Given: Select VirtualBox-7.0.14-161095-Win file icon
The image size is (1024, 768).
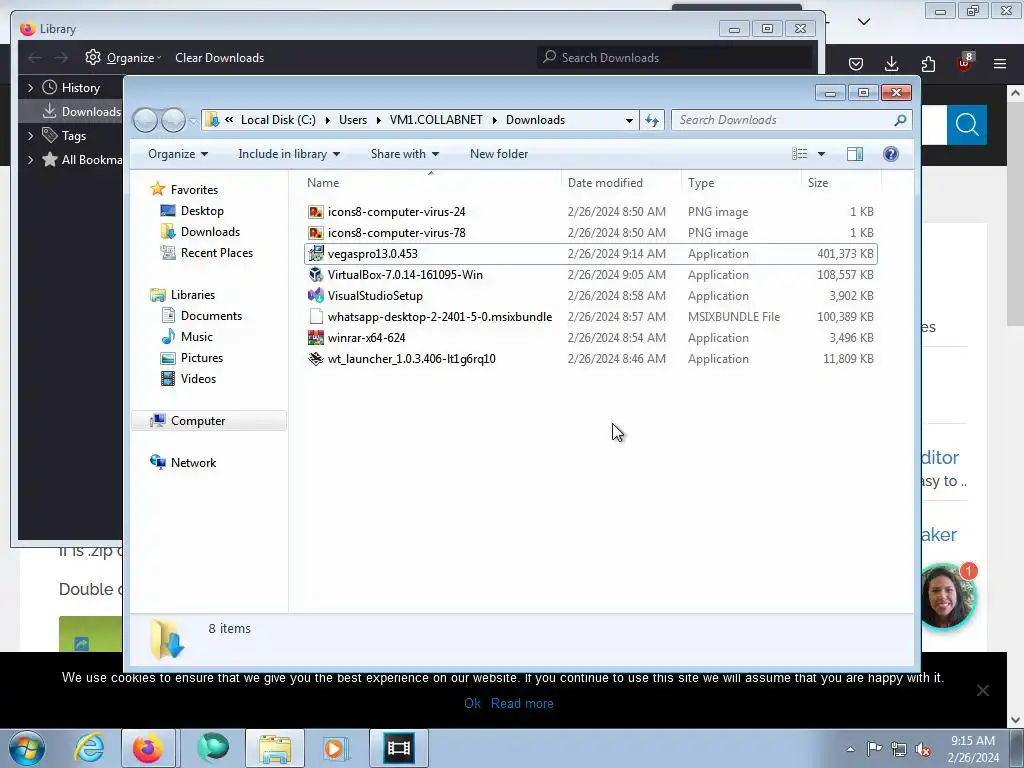Looking at the screenshot, I should 316,275.
